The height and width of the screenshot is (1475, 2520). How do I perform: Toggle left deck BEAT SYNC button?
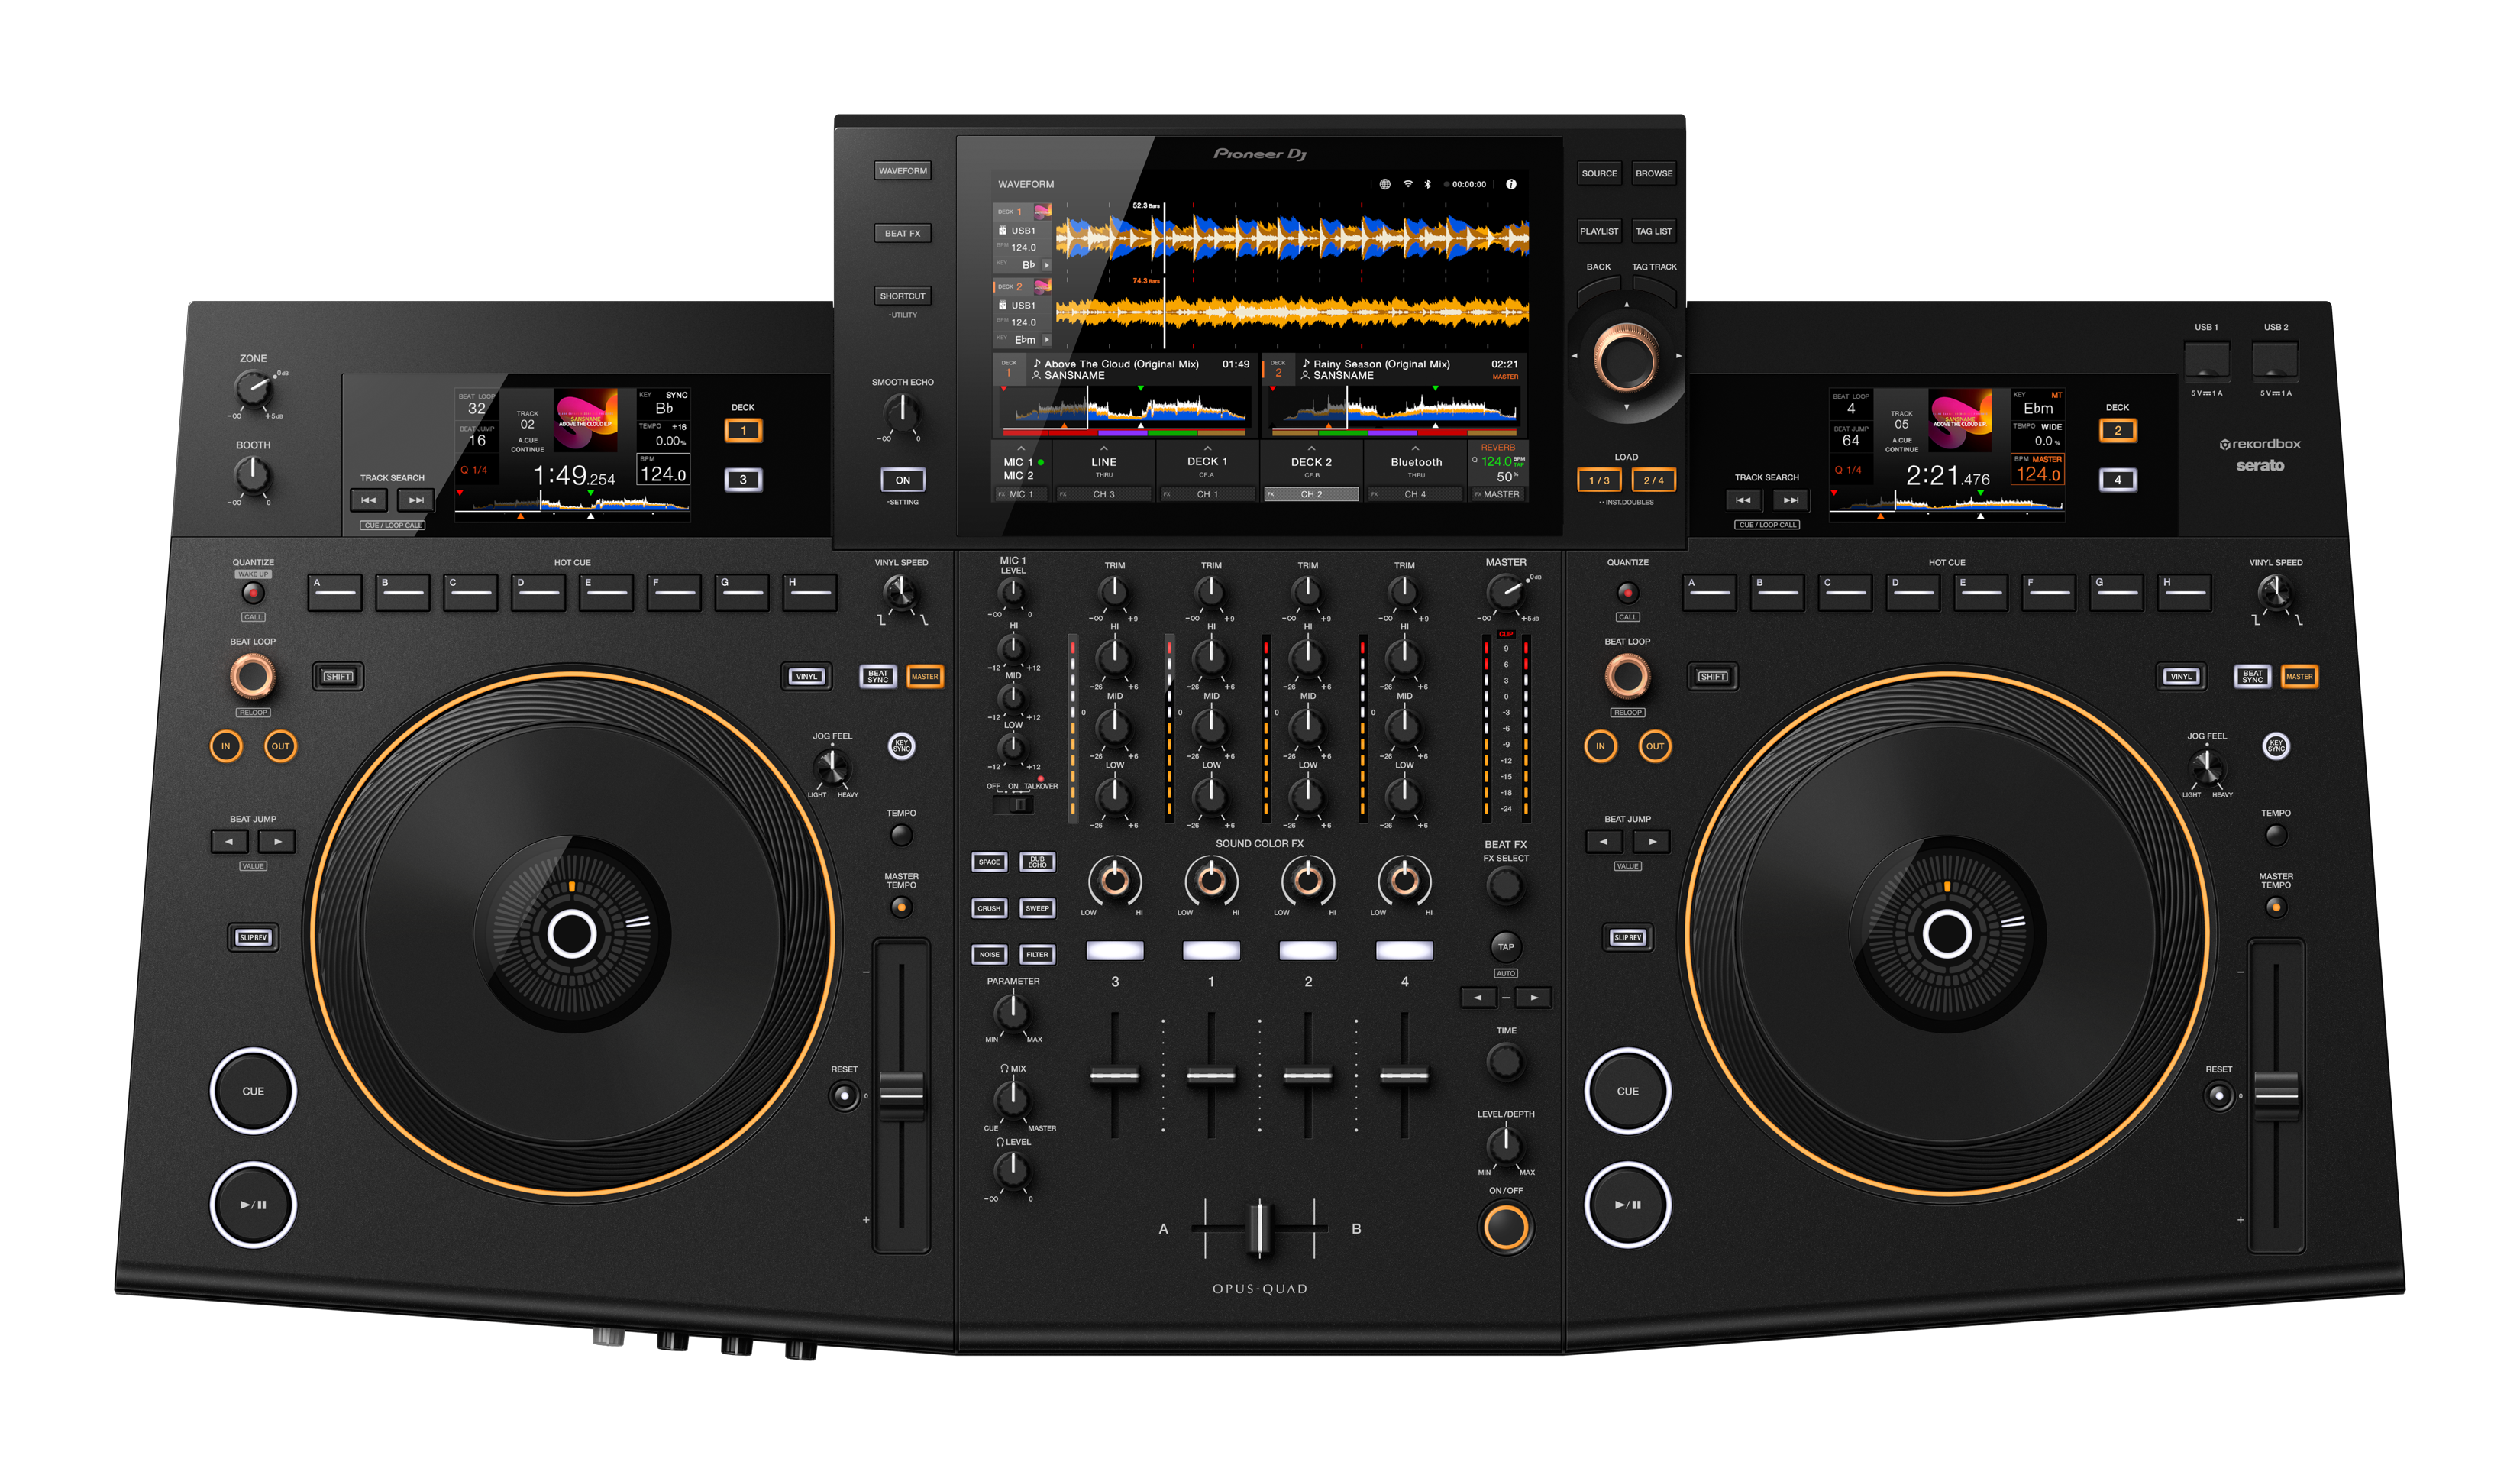tap(878, 677)
